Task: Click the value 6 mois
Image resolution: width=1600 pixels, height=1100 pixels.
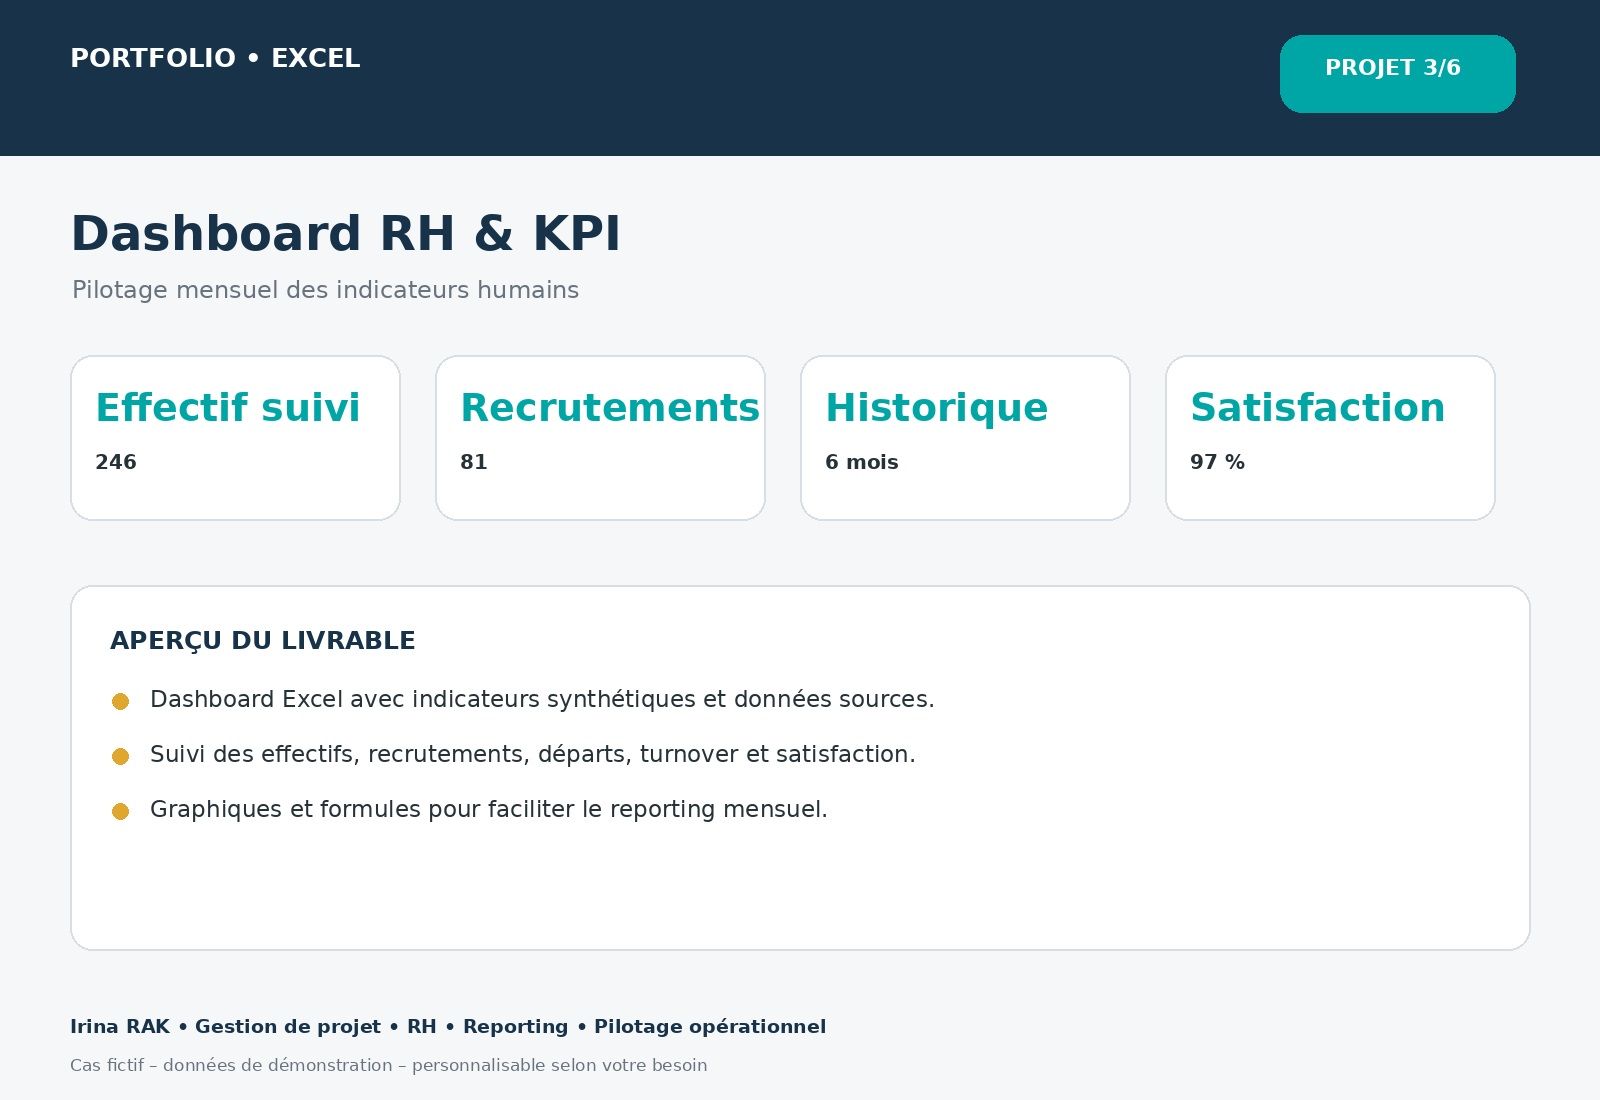Action: [862, 462]
